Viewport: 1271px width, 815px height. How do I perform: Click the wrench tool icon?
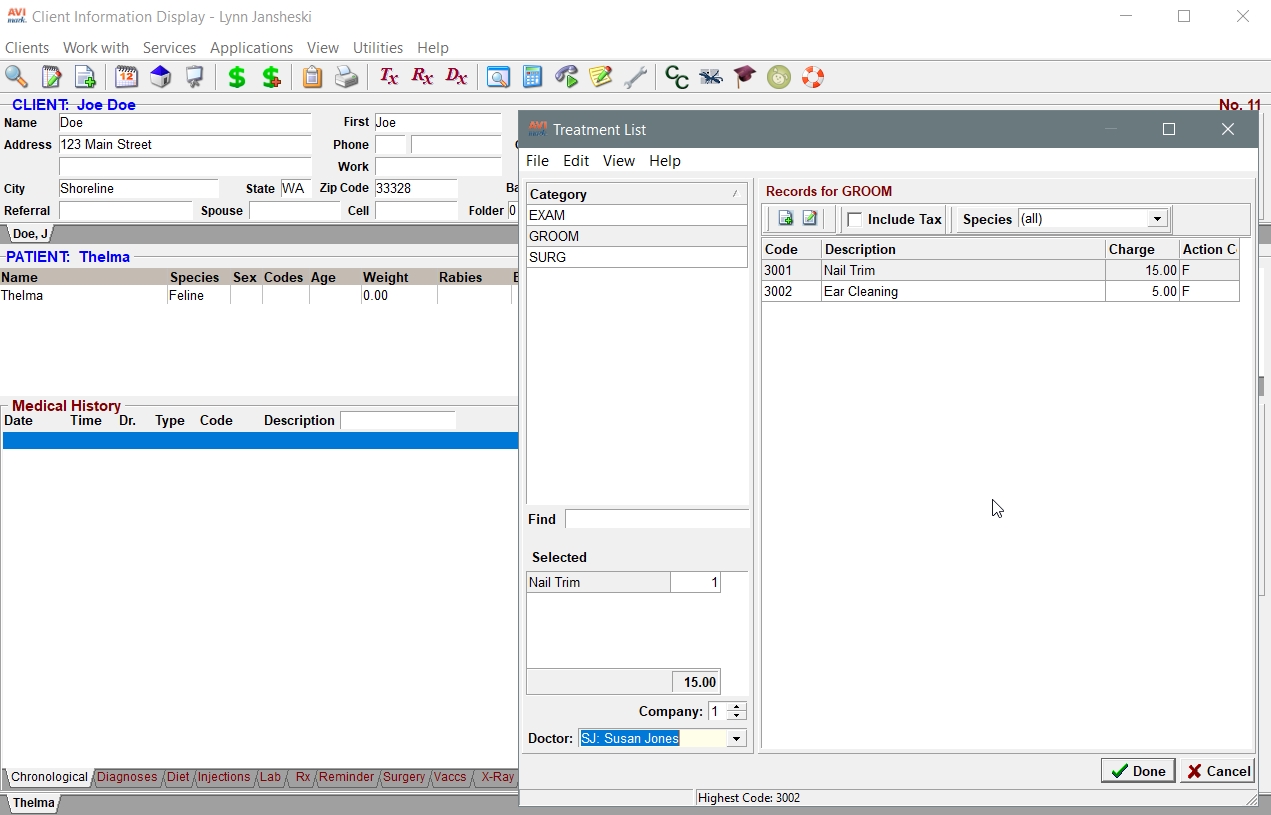coord(635,77)
